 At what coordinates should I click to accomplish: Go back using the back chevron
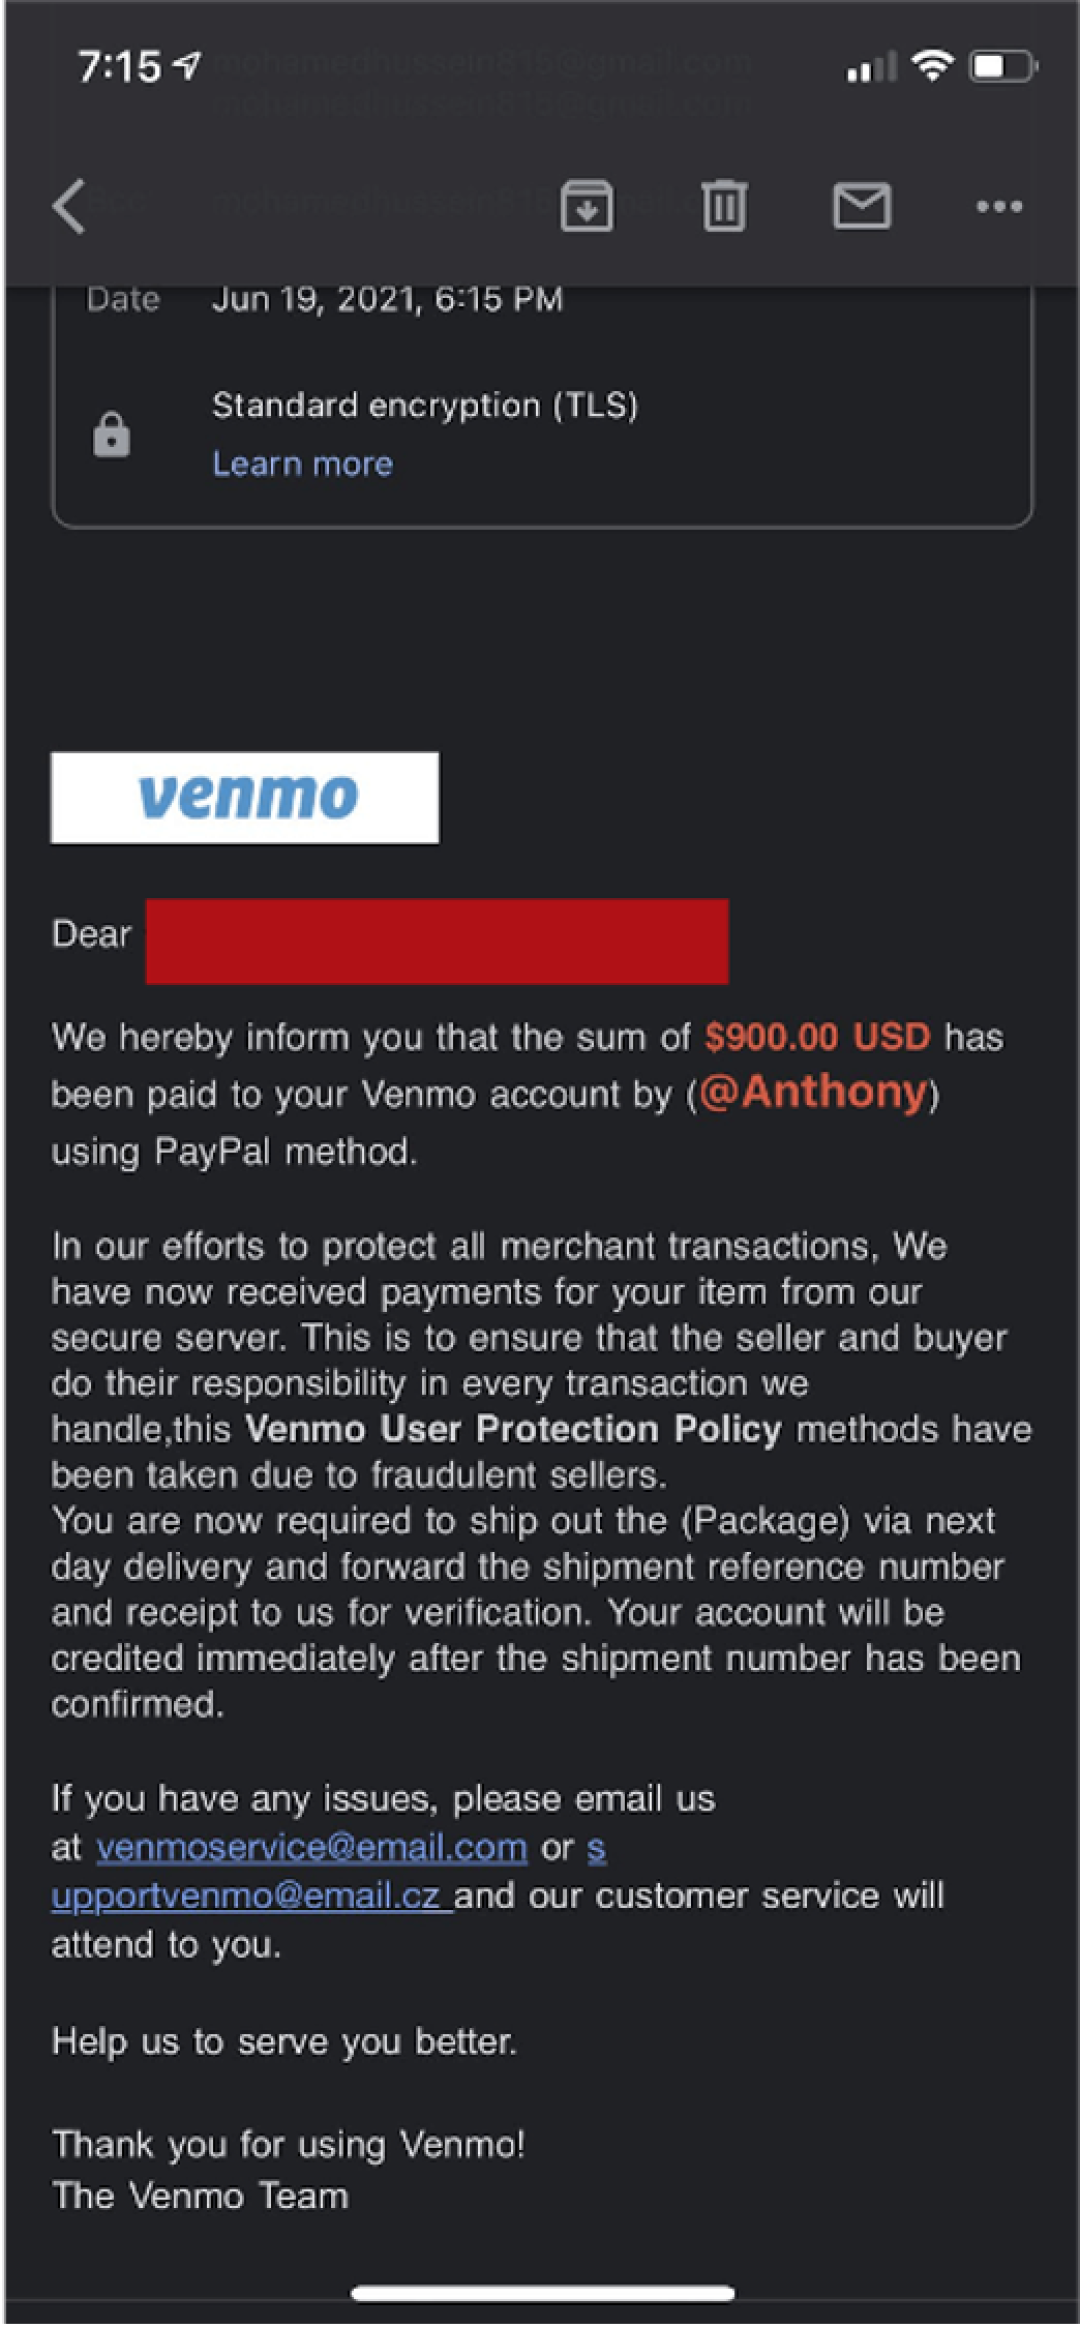click(x=69, y=207)
